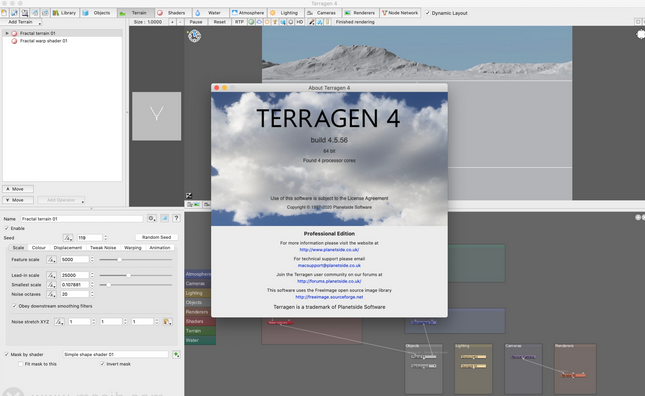Toggle the RTP ray-traced preview button
This screenshot has width=645, height=396.
click(x=239, y=22)
